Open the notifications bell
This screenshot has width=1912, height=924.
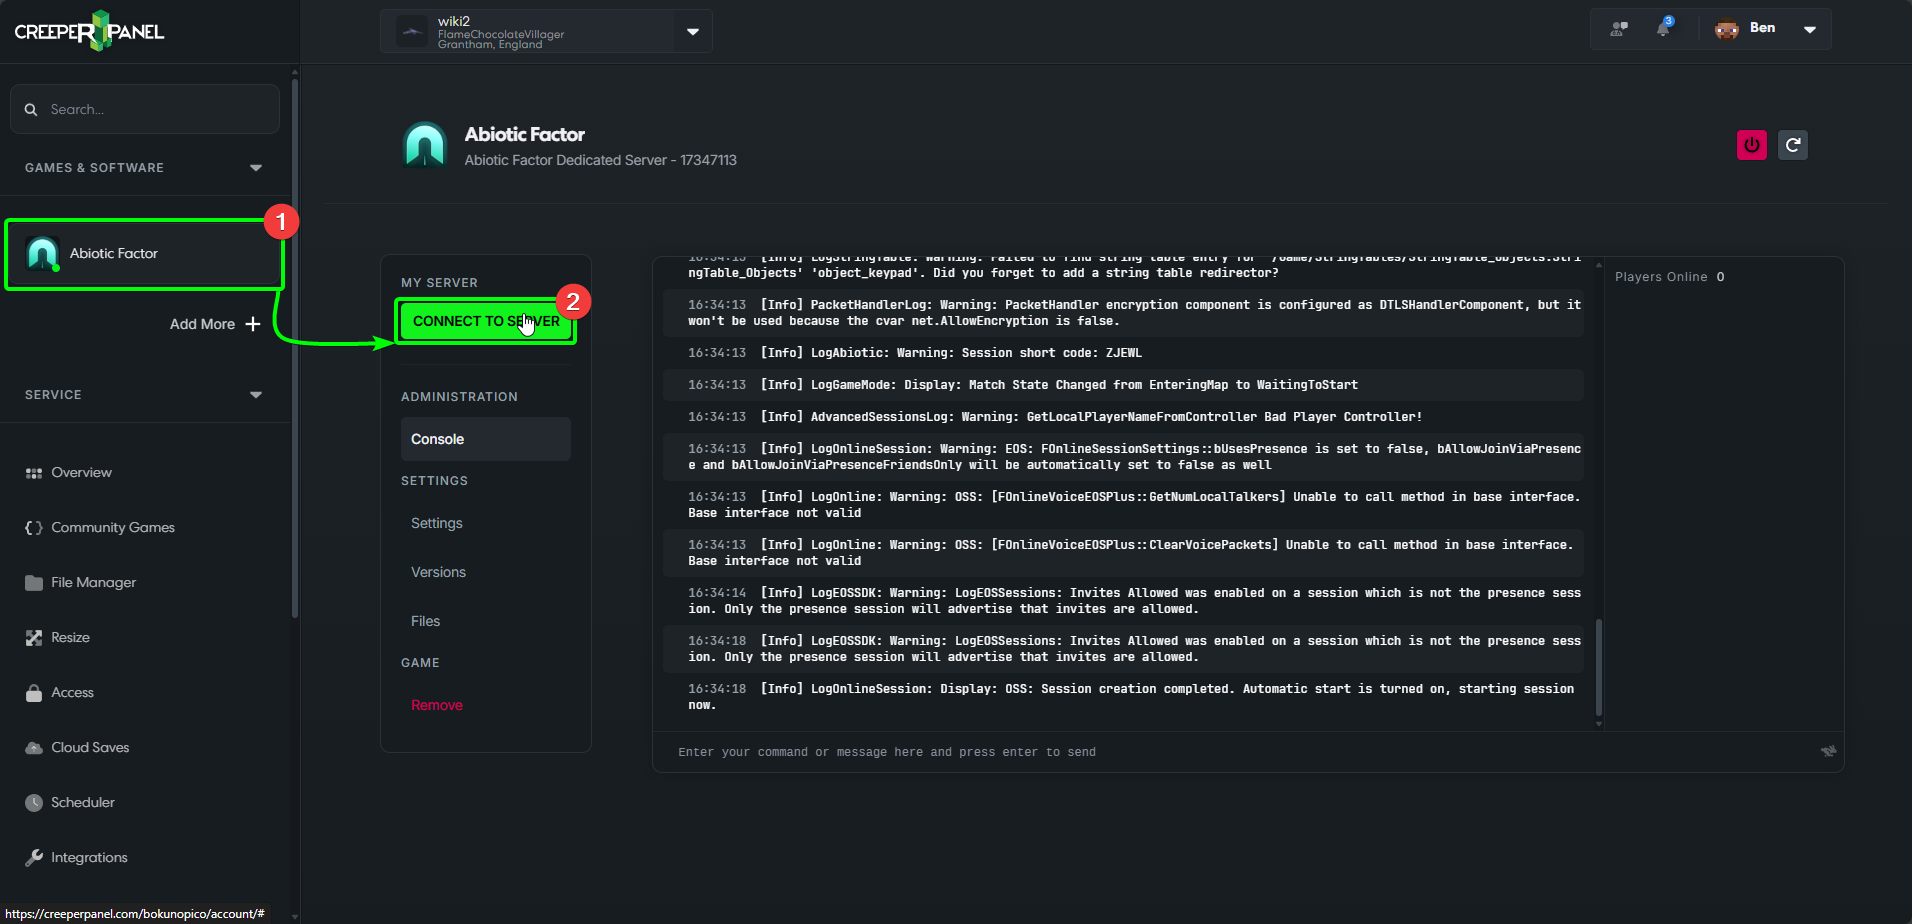[1663, 28]
